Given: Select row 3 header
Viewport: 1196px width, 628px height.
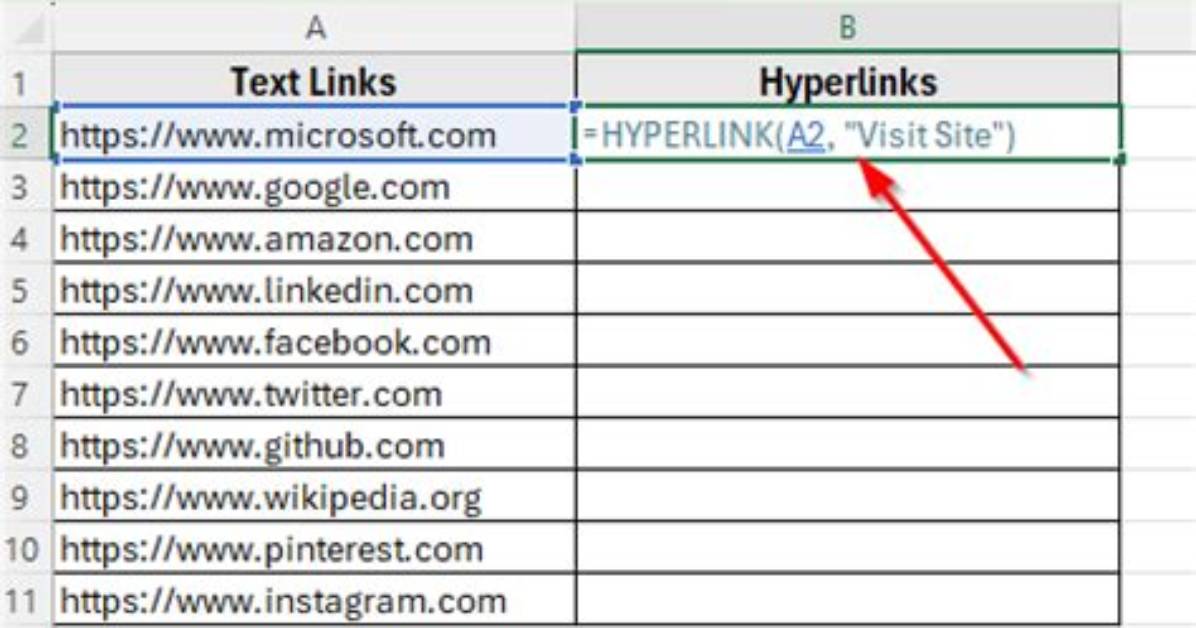Looking at the screenshot, I should 26,187.
